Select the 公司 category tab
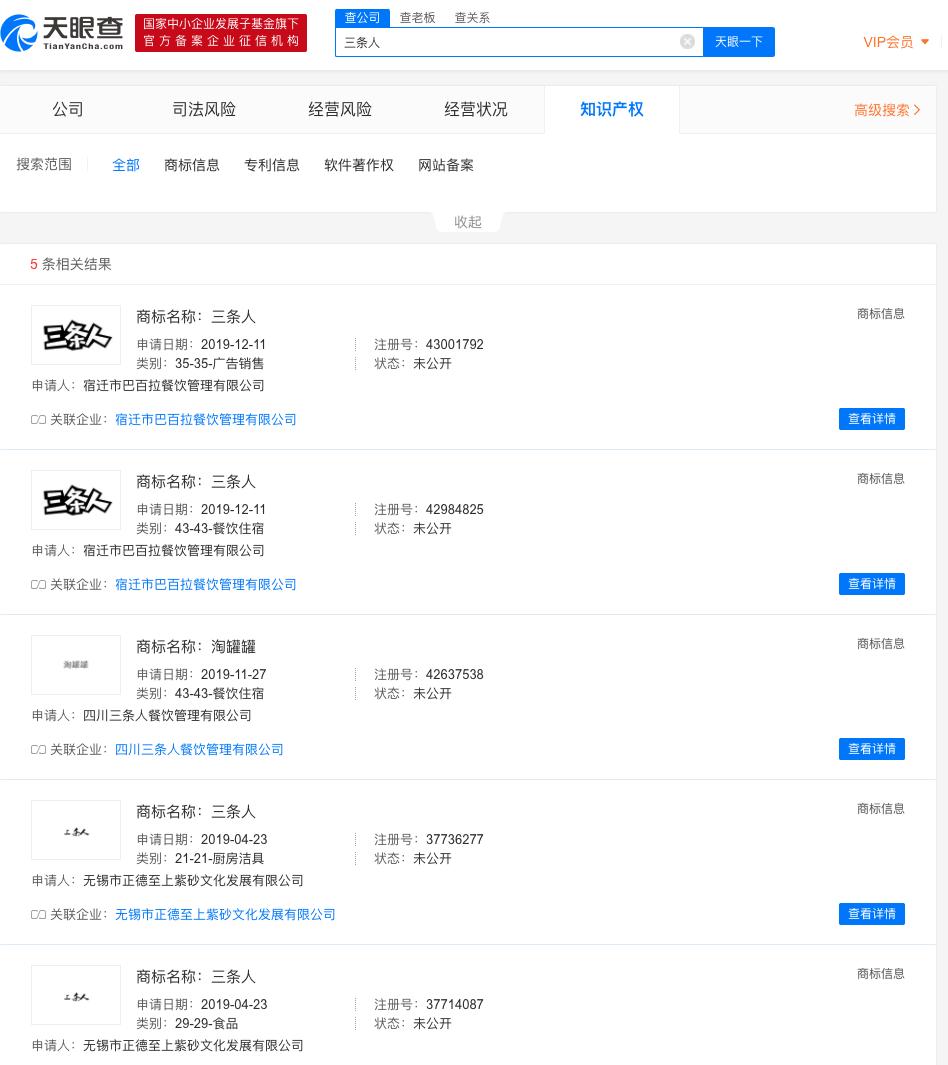Image resolution: width=948 pixels, height=1065 pixels. [x=68, y=109]
